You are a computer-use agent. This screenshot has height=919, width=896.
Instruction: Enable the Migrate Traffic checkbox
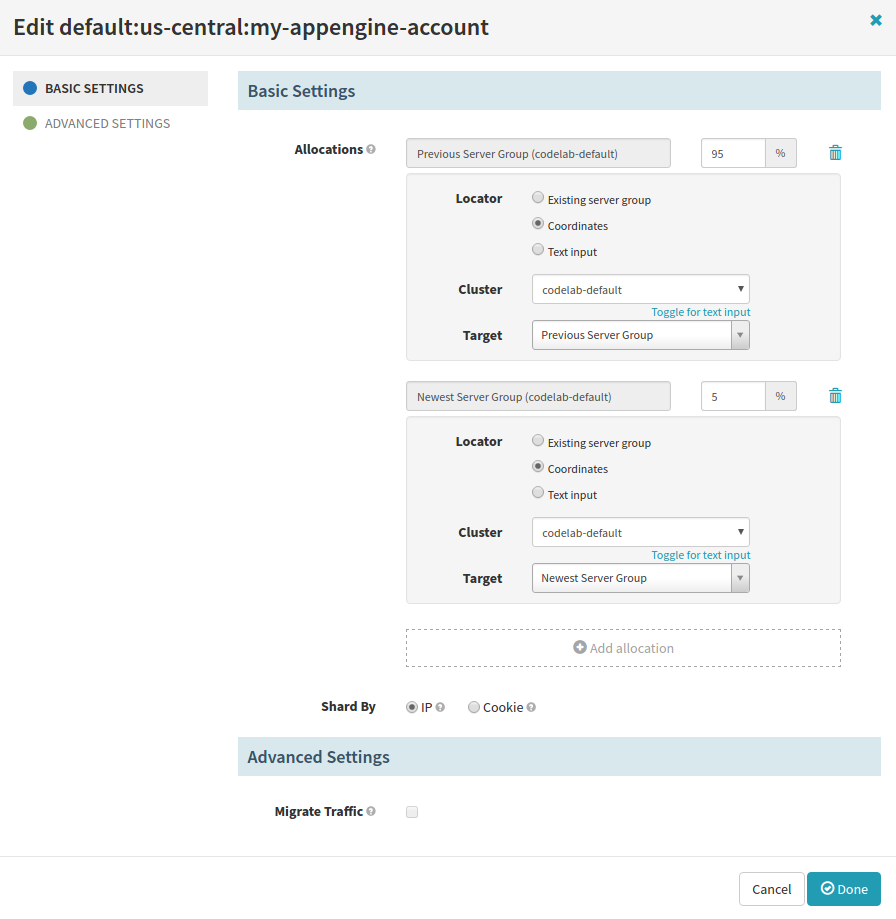tap(412, 811)
